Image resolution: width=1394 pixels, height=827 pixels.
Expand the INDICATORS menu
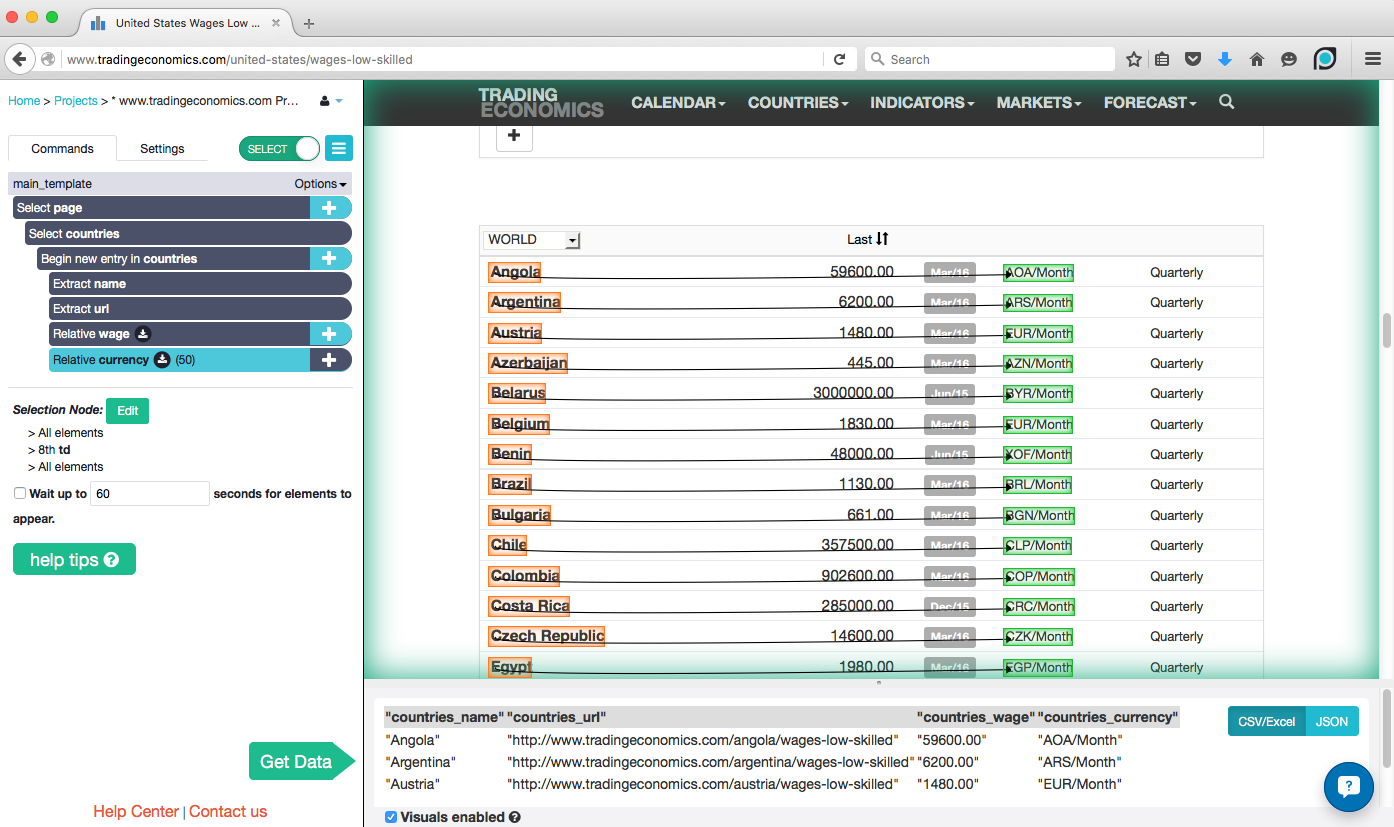[922, 102]
